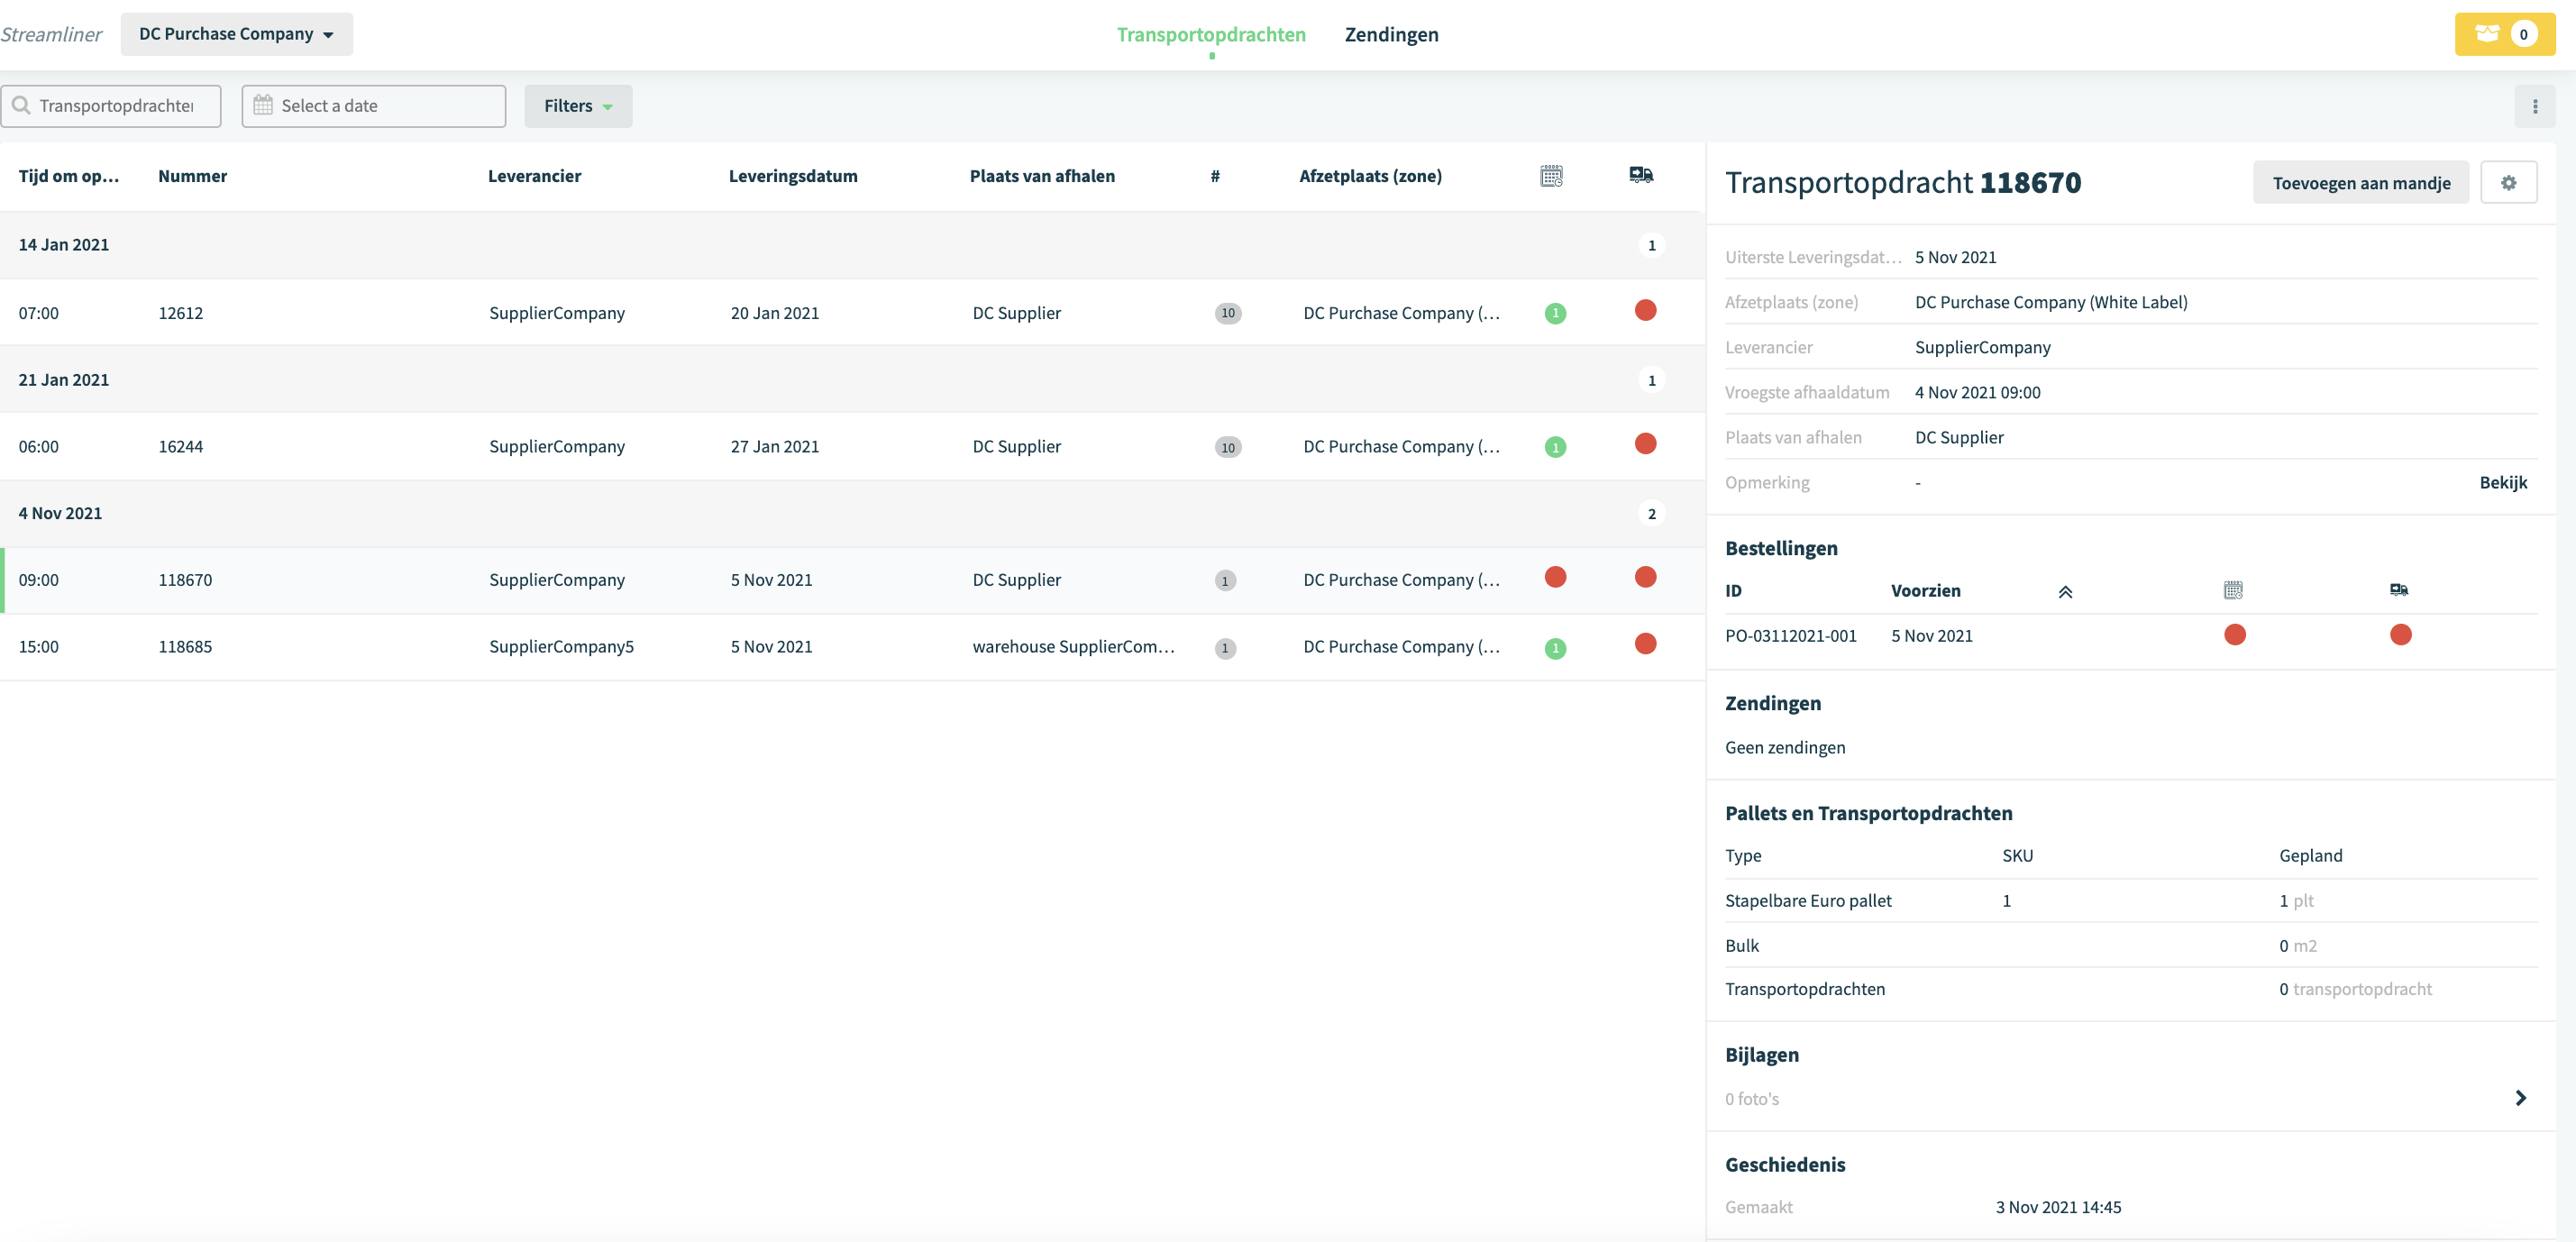Screen dimensions: 2576x1242
Task: Click the Select a date input field
Action: coord(374,106)
